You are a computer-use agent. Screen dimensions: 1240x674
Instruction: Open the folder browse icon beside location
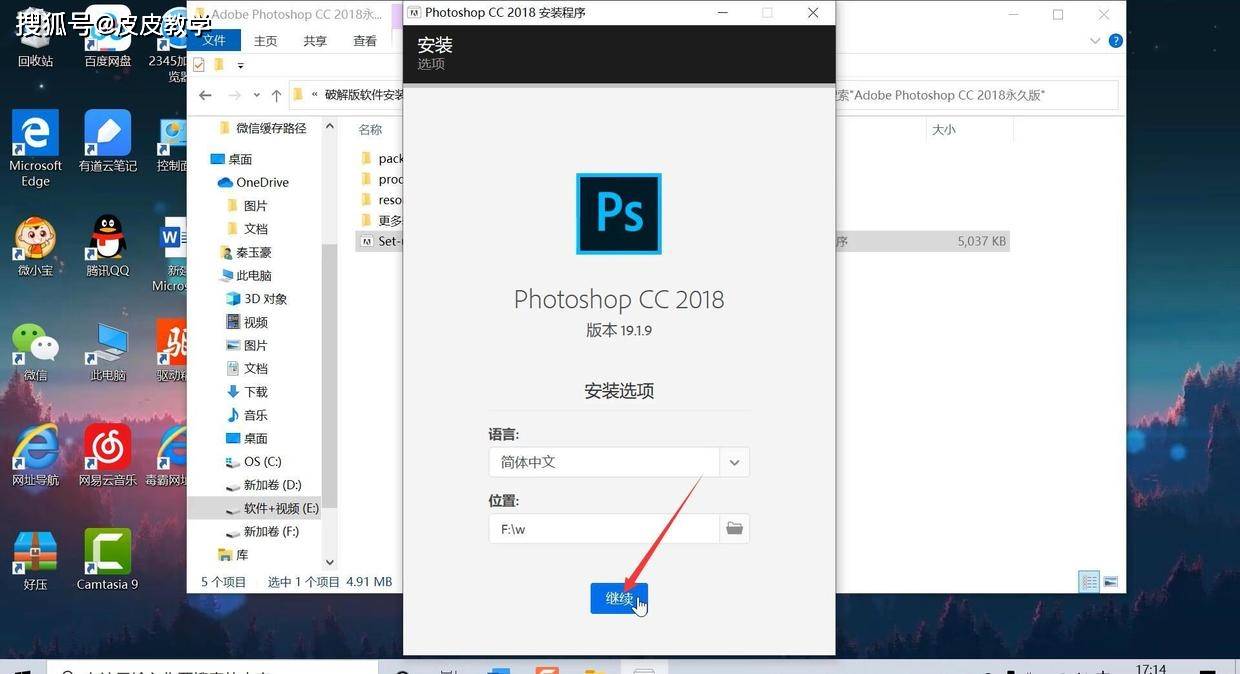pos(734,528)
